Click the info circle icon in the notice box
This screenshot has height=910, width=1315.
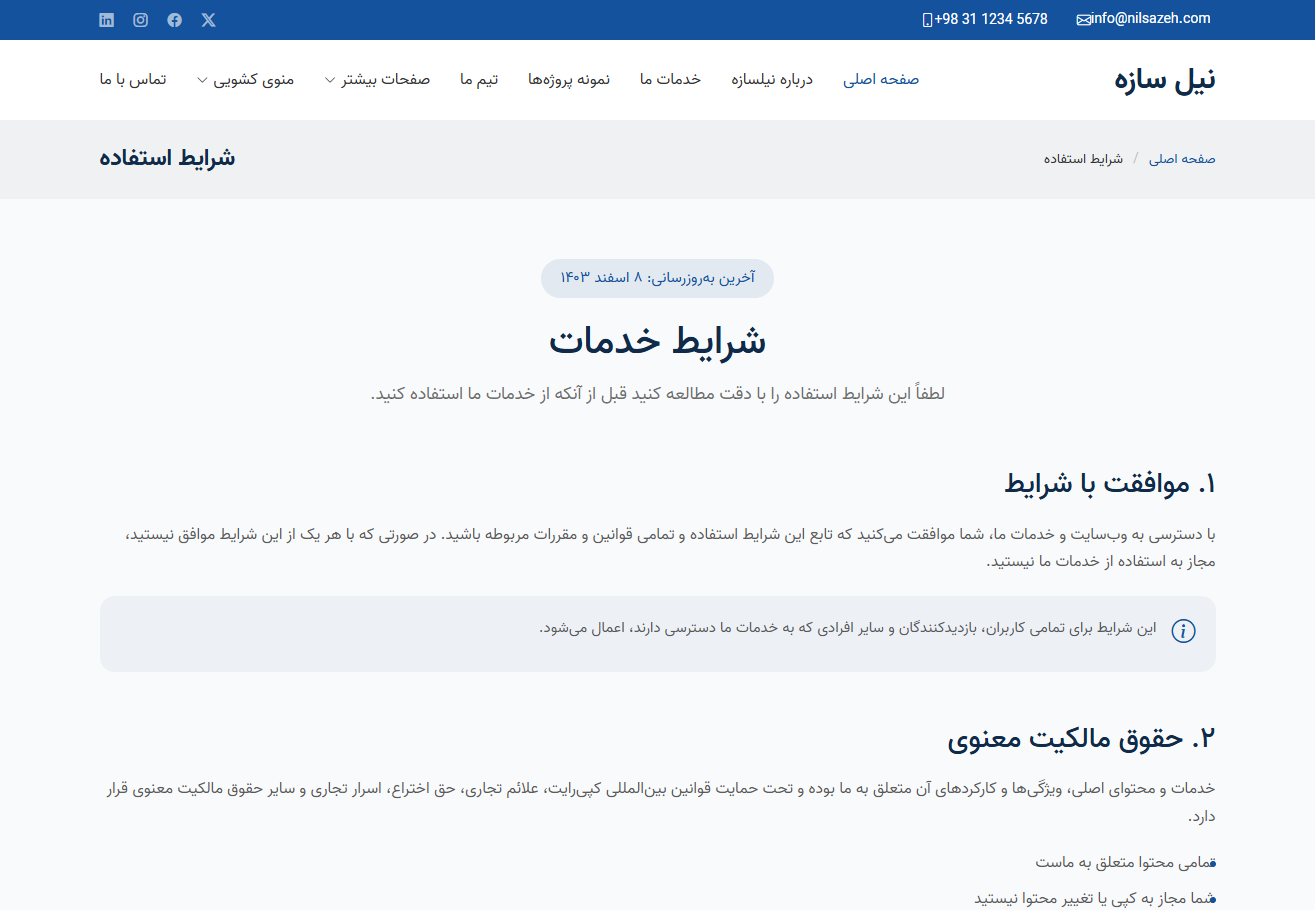pos(1184,631)
